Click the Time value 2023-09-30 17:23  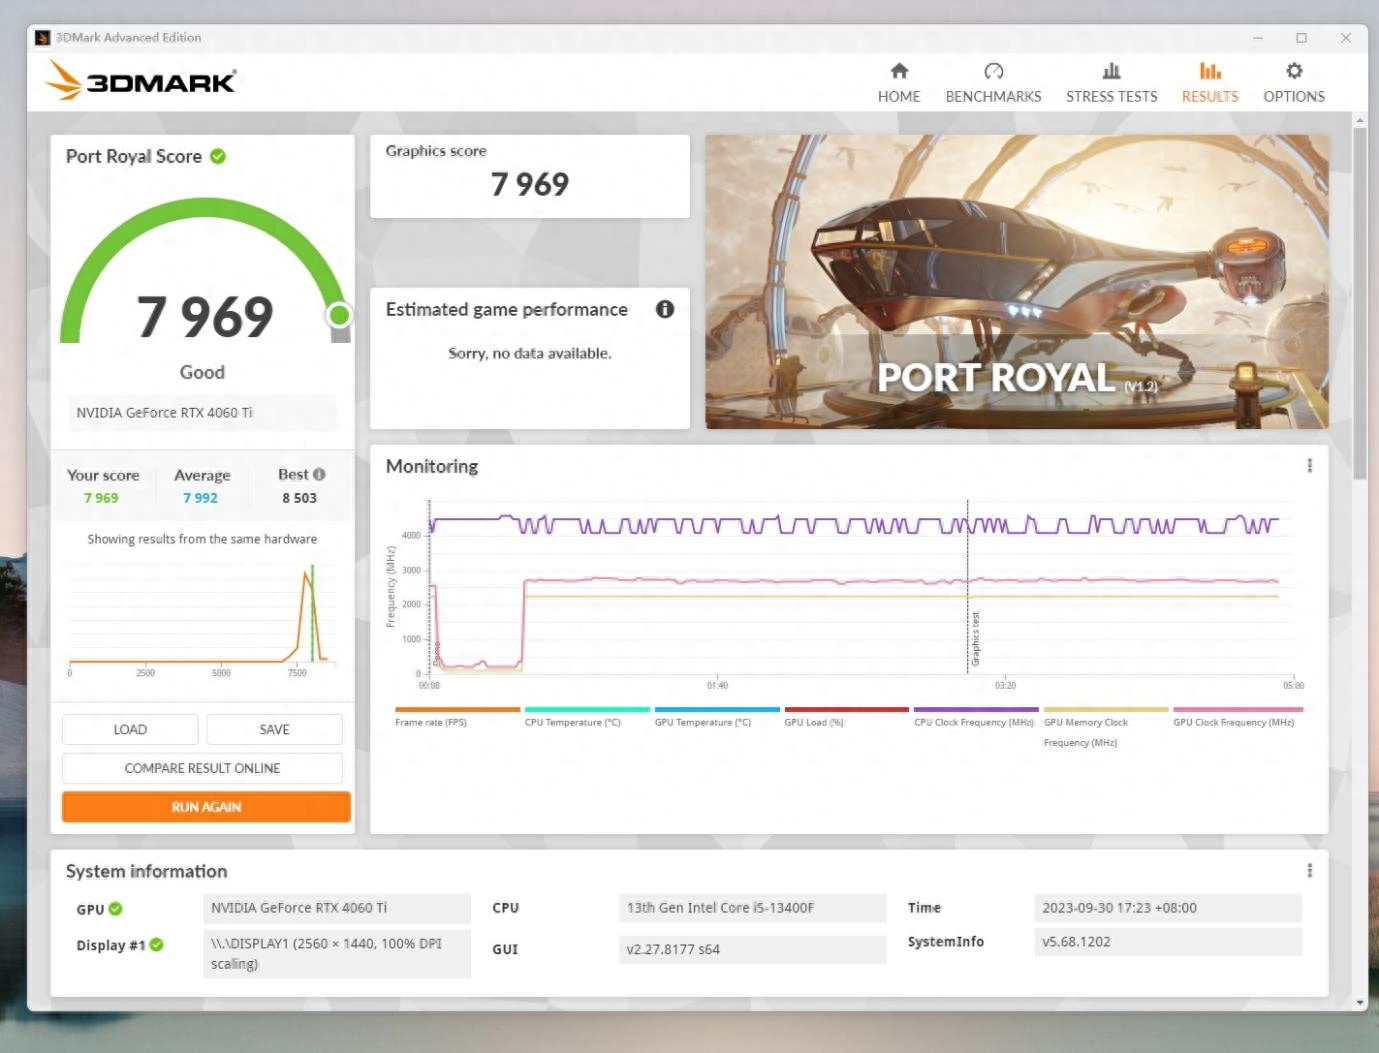pos(1168,908)
